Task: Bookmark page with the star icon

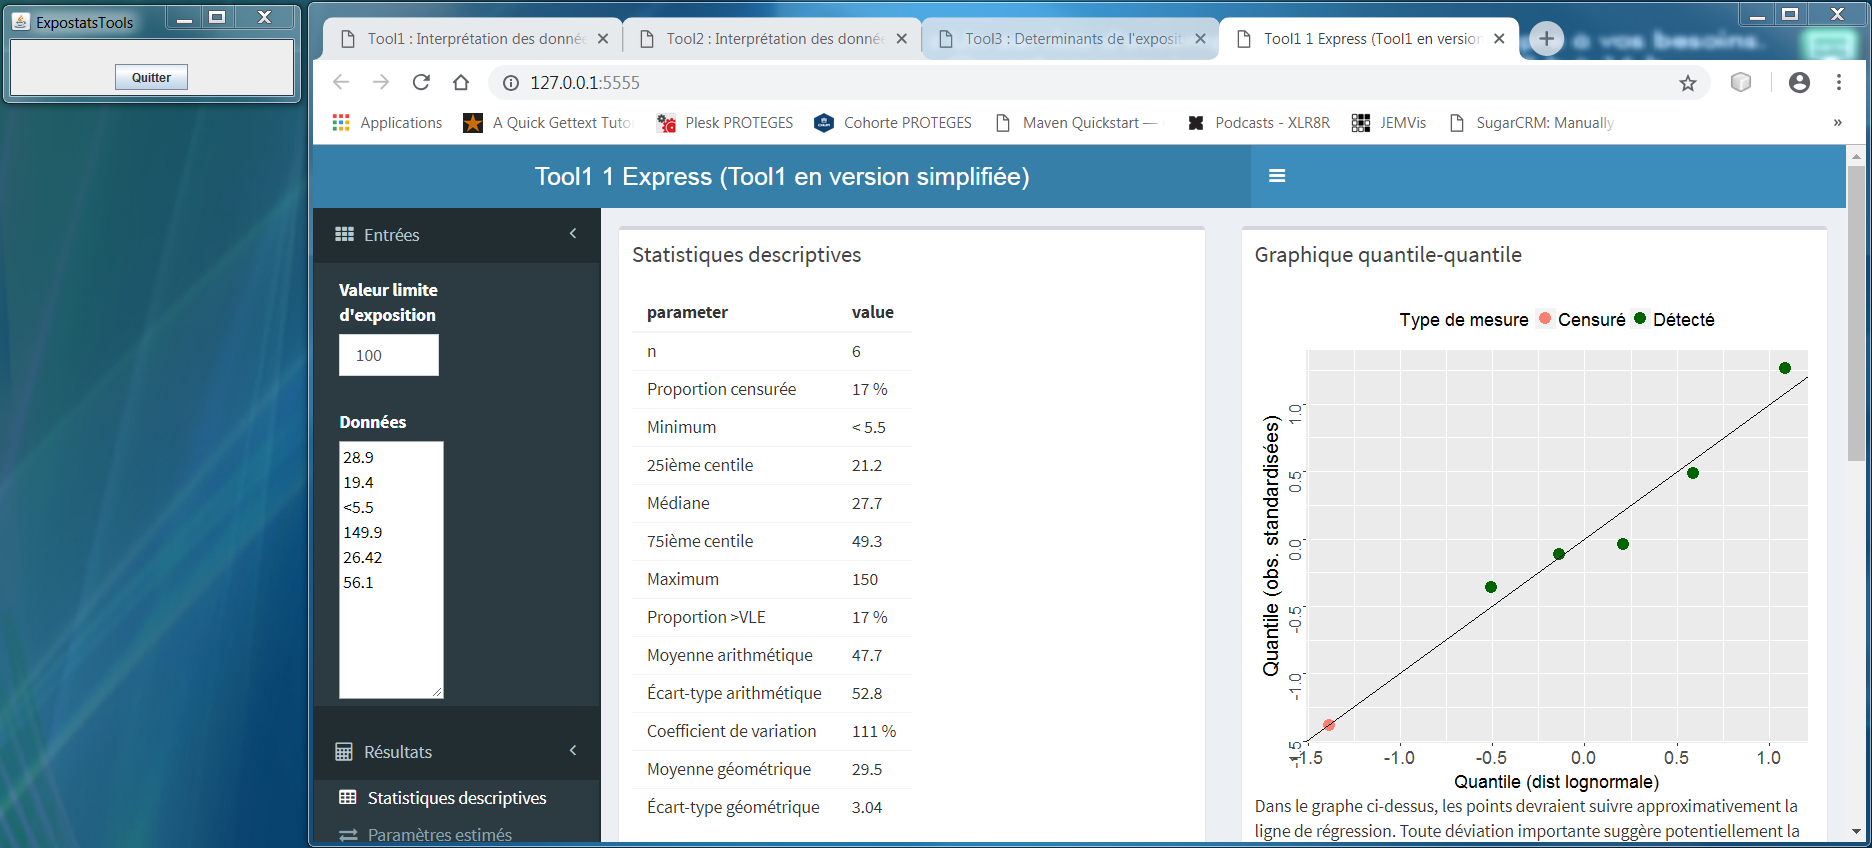Action: click(x=1688, y=83)
